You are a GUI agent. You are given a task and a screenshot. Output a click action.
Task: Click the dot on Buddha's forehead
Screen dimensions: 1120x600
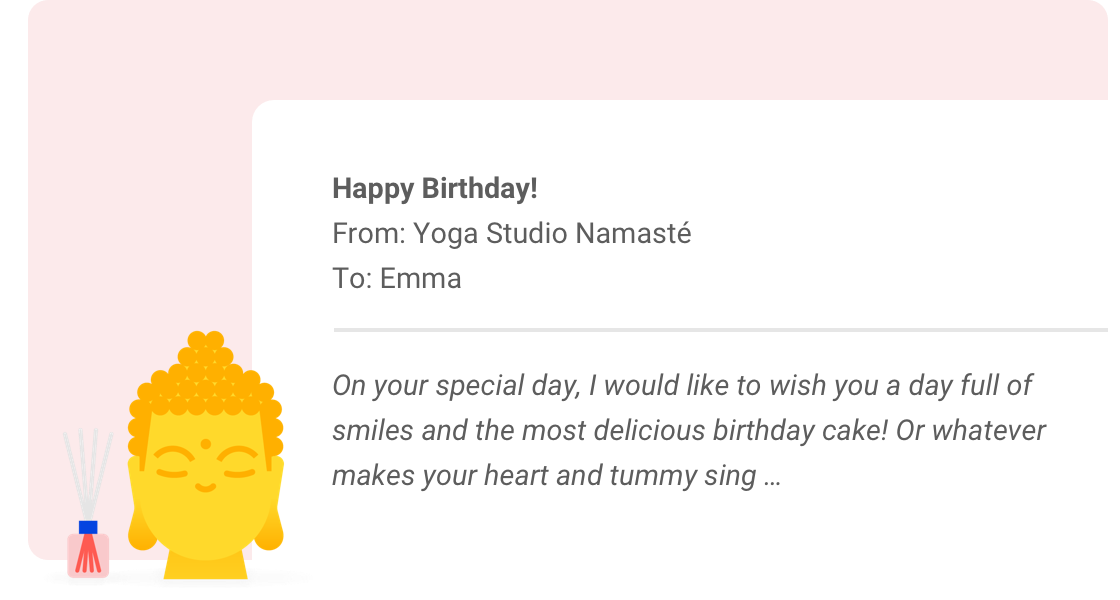click(x=206, y=443)
